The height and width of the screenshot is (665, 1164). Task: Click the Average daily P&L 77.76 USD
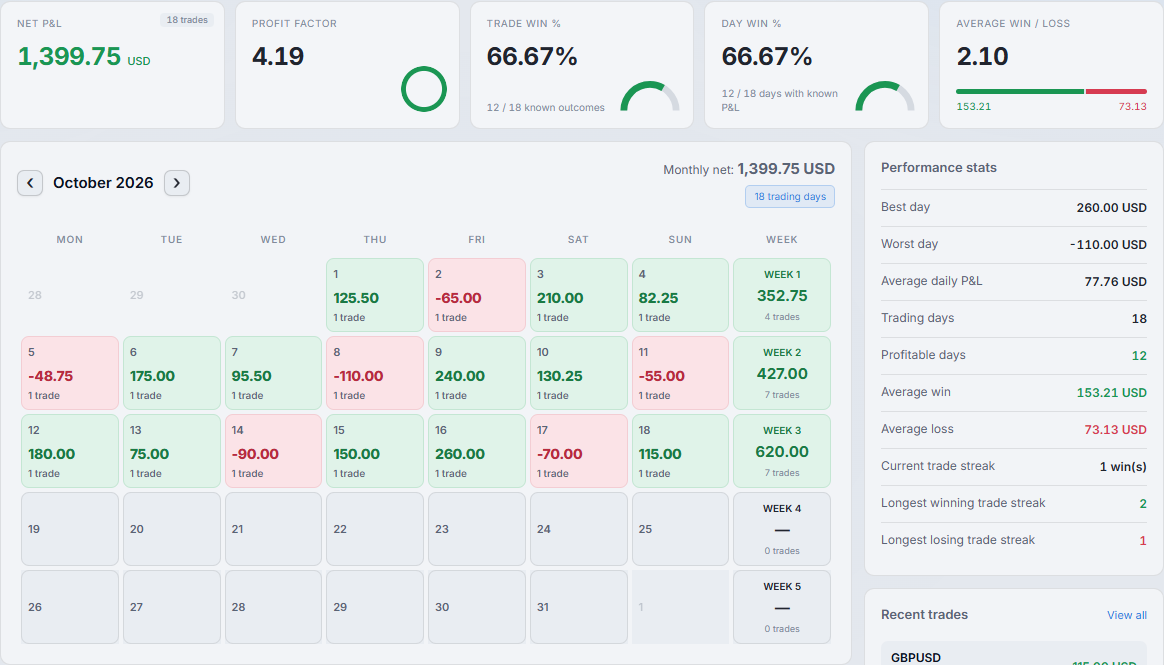pyautogui.click(x=1115, y=282)
